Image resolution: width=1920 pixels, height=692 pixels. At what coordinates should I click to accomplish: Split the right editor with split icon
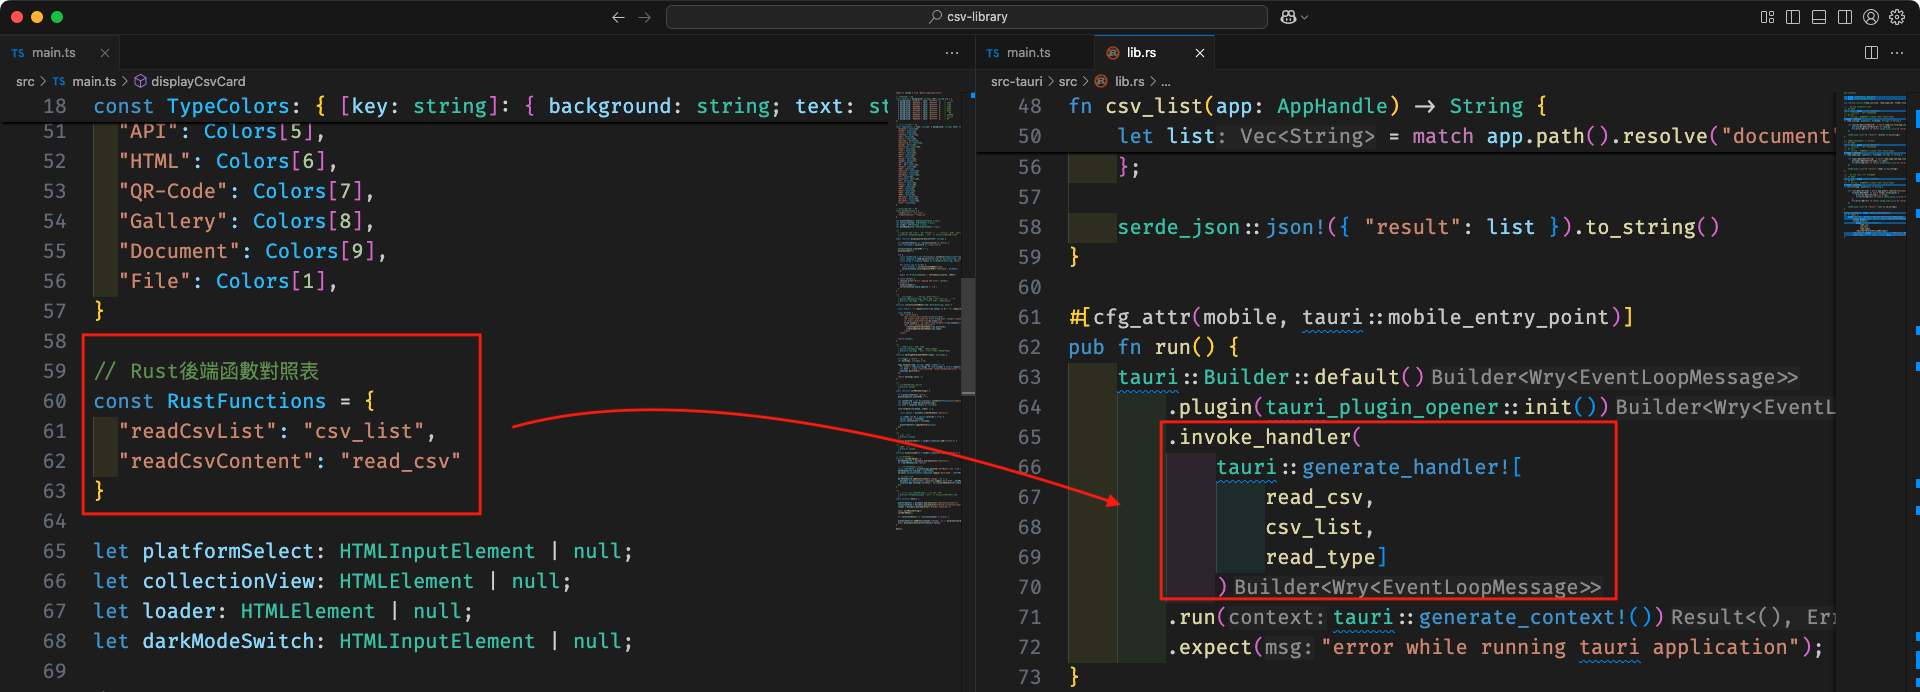click(1871, 53)
